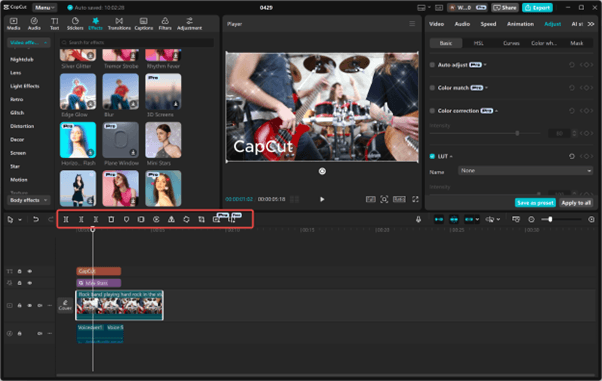This screenshot has height=381, width=602.
Task: Click the Undo arrow
Action: 36,219
